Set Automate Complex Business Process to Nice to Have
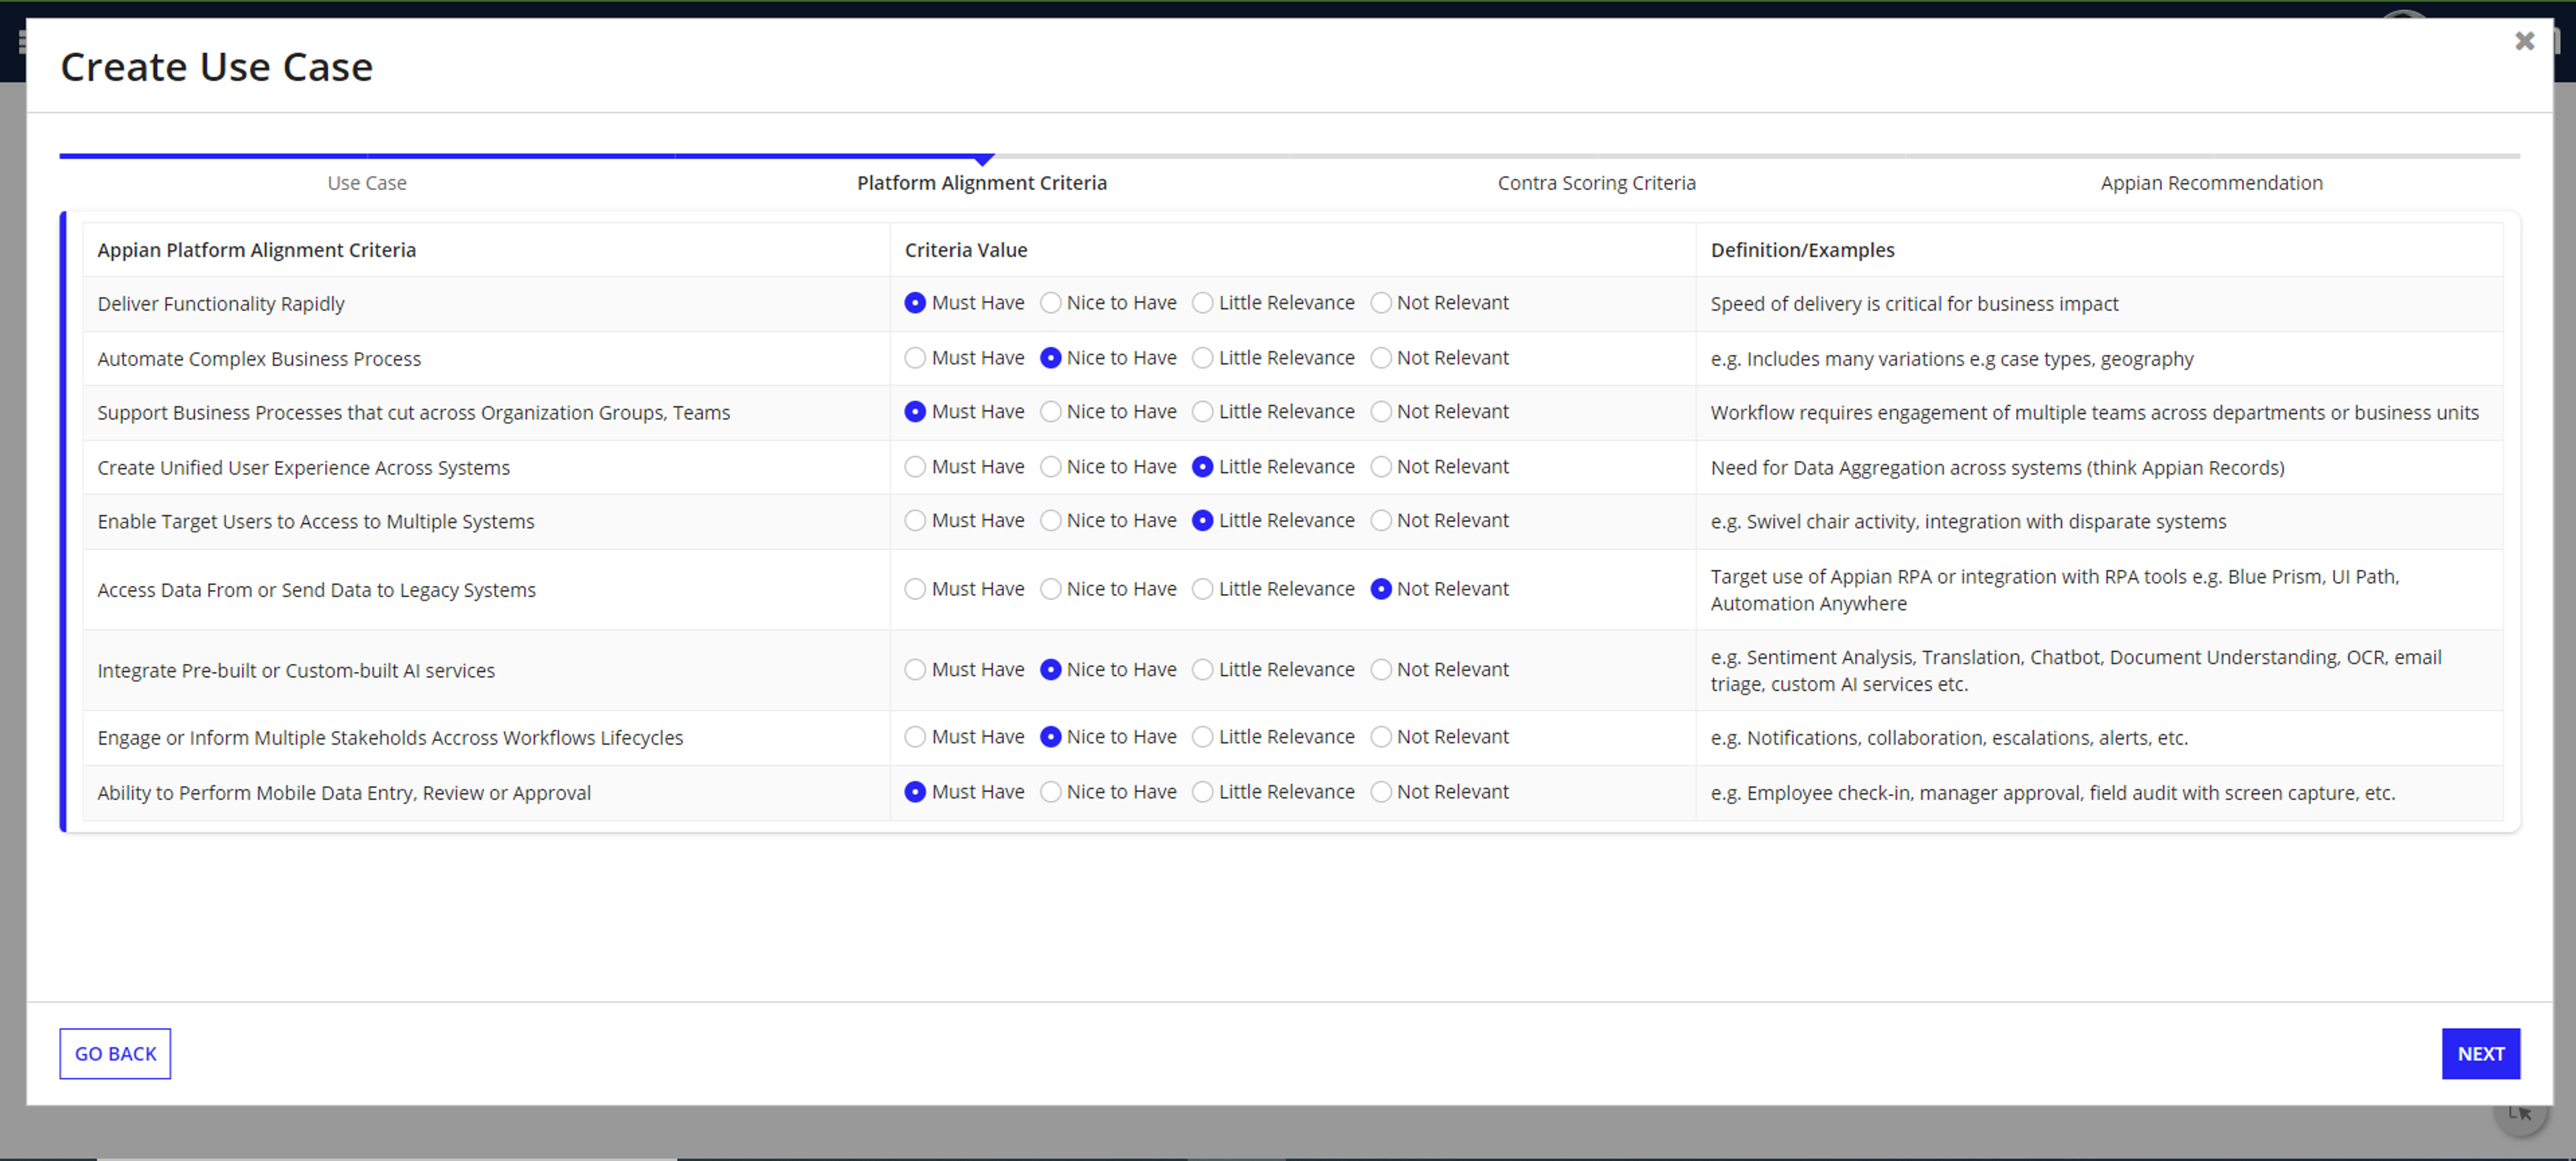Viewport: 2576px width, 1161px height. pyautogui.click(x=1050, y=358)
